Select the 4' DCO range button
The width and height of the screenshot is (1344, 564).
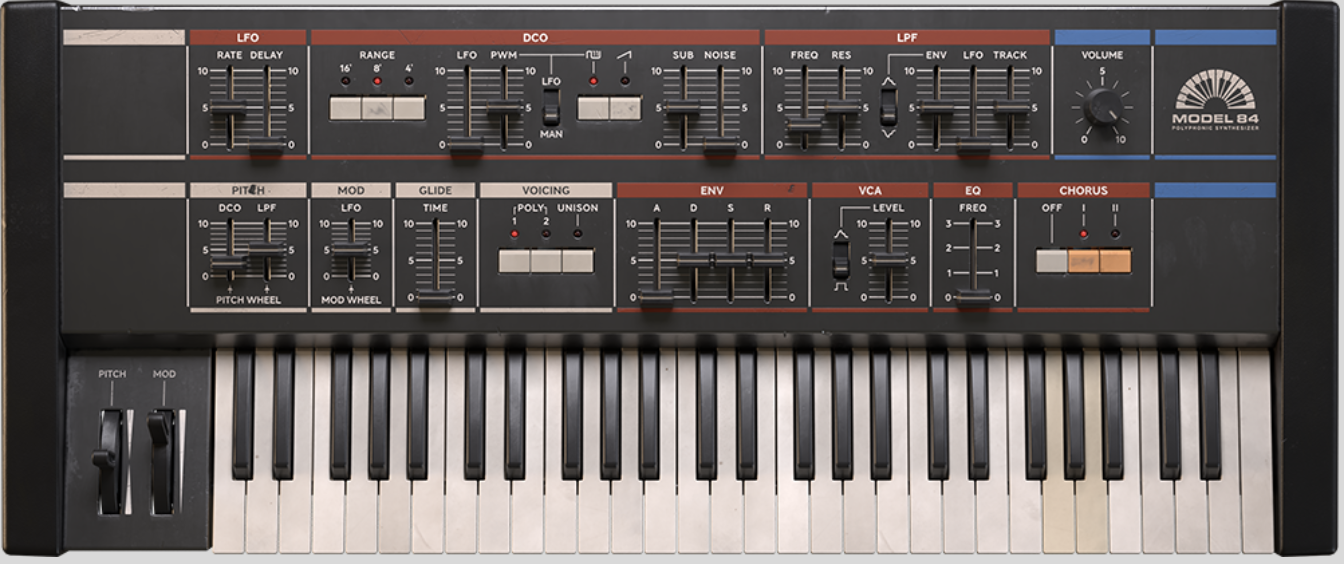point(409,108)
